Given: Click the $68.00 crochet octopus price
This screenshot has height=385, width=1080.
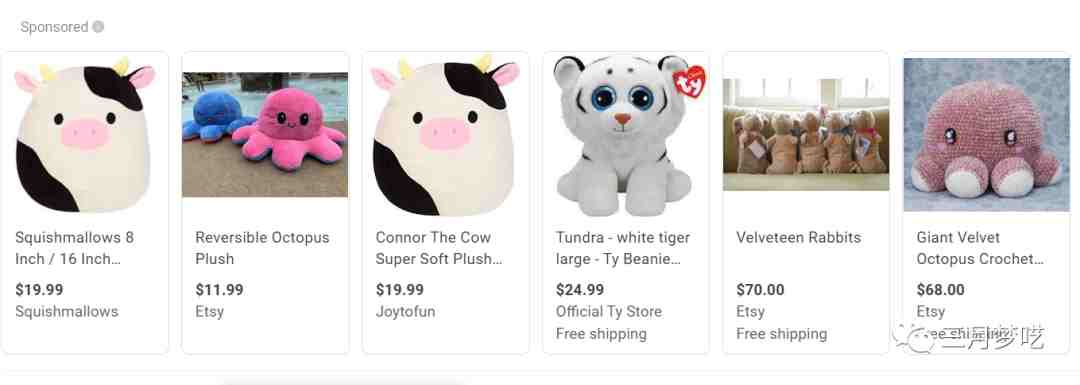Looking at the screenshot, I should pos(940,290).
